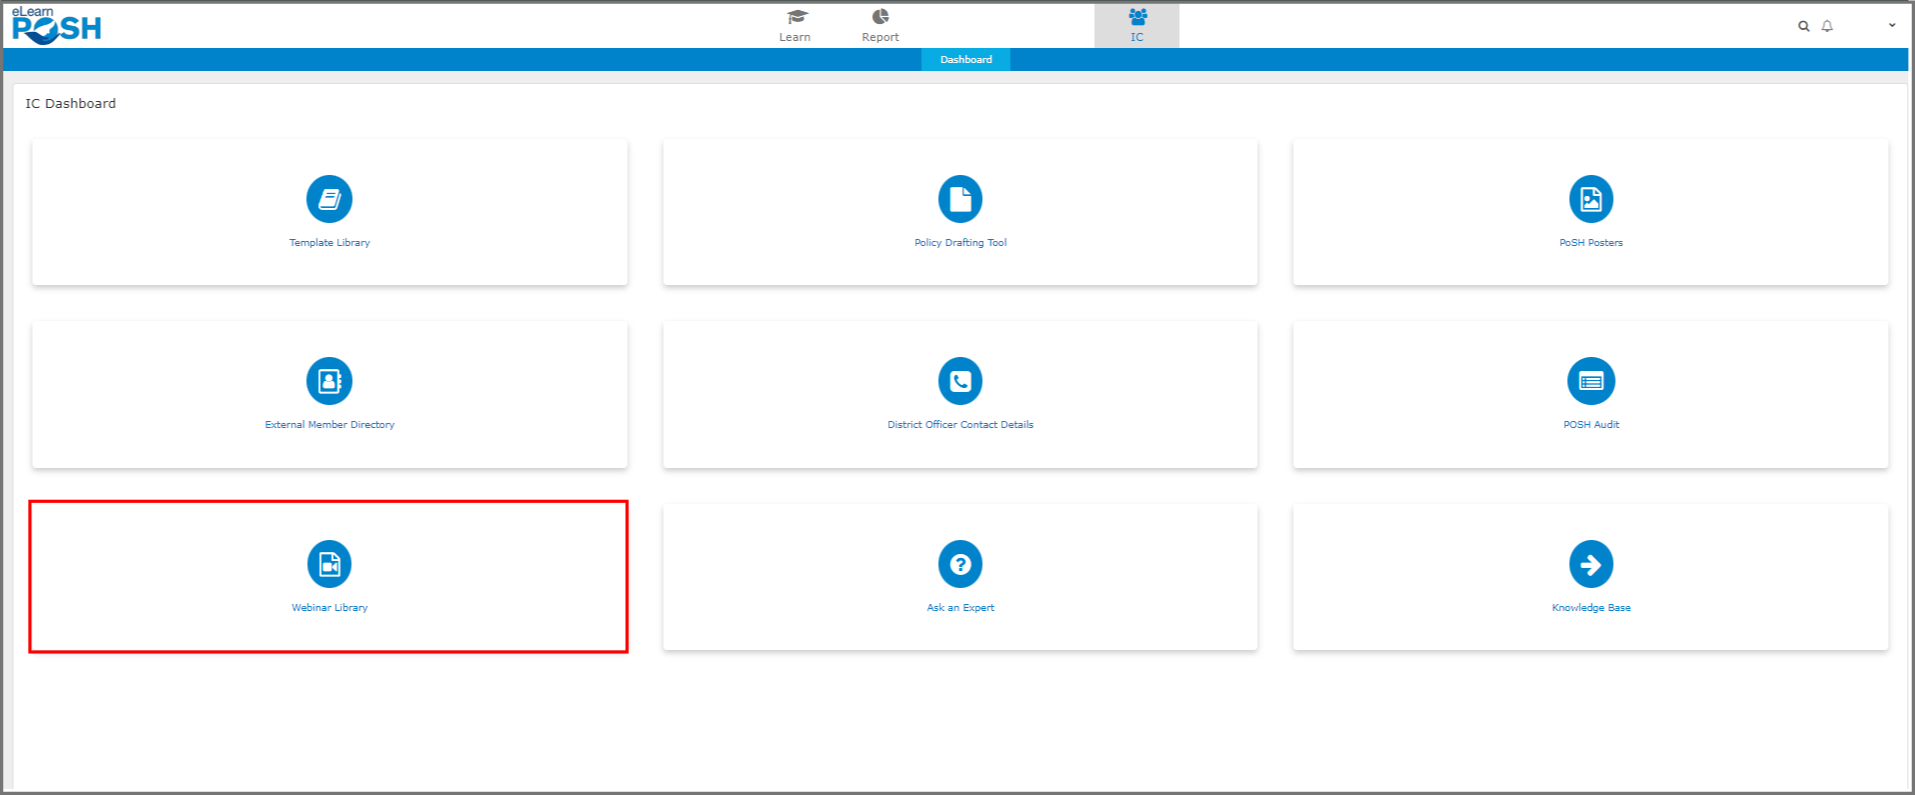Image resolution: width=1915 pixels, height=795 pixels.
Task: Open the Knowledge Base text link
Action: coord(1590,608)
